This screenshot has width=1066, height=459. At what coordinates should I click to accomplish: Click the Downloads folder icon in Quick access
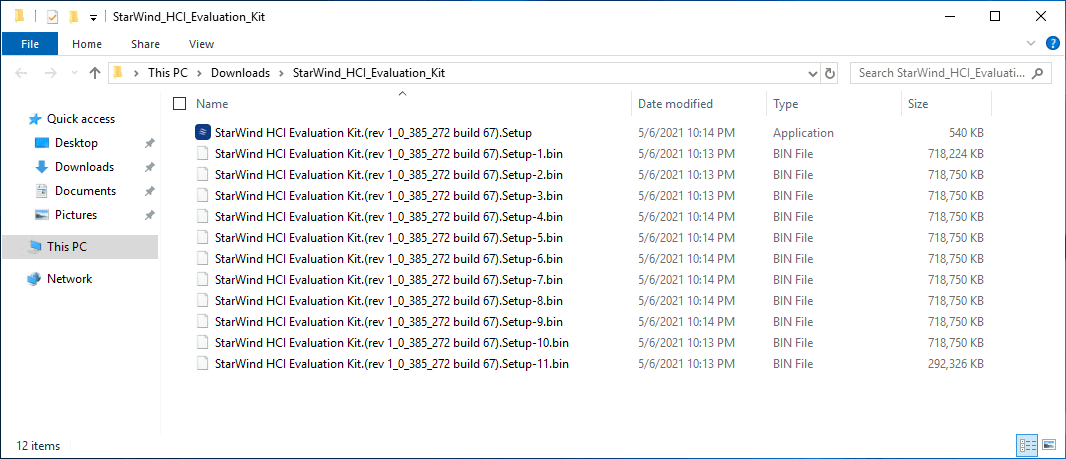pyautogui.click(x=42, y=167)
